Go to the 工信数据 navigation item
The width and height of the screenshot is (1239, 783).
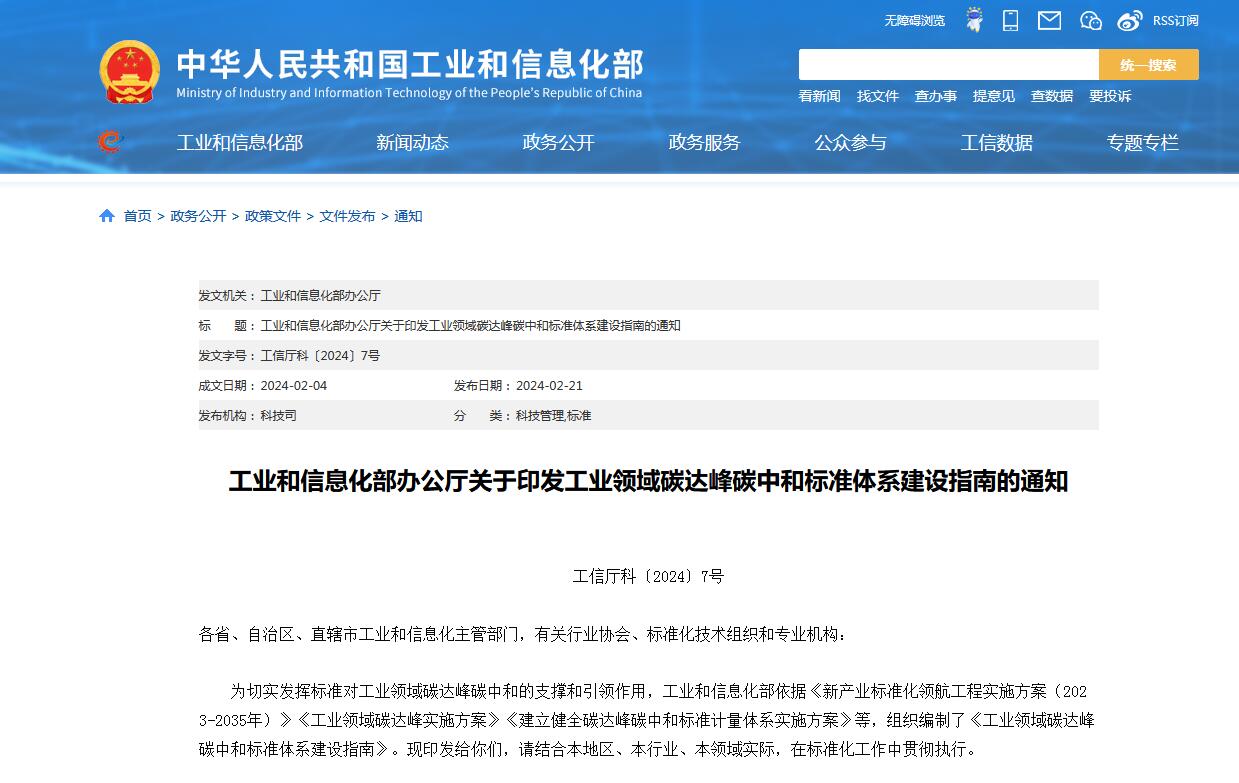click(x=996, y=143)
